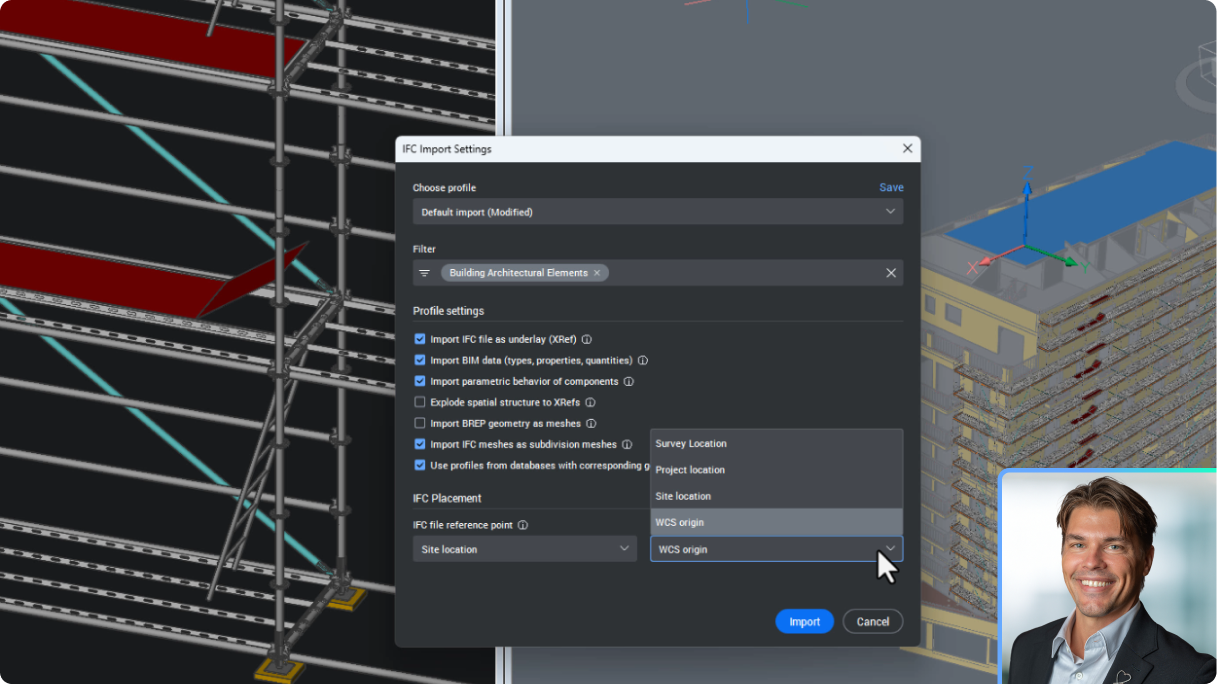Select Survey Location from the list

[690, 443]
